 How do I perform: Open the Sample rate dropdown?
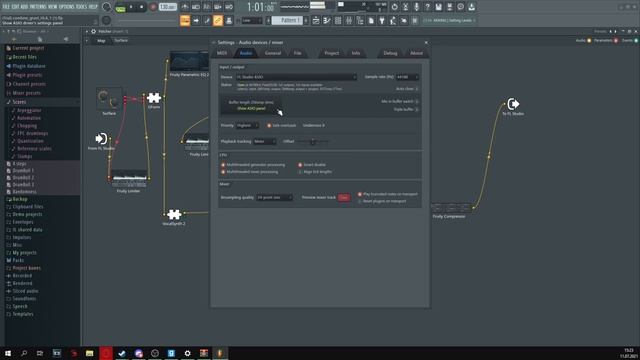point(407,77)
